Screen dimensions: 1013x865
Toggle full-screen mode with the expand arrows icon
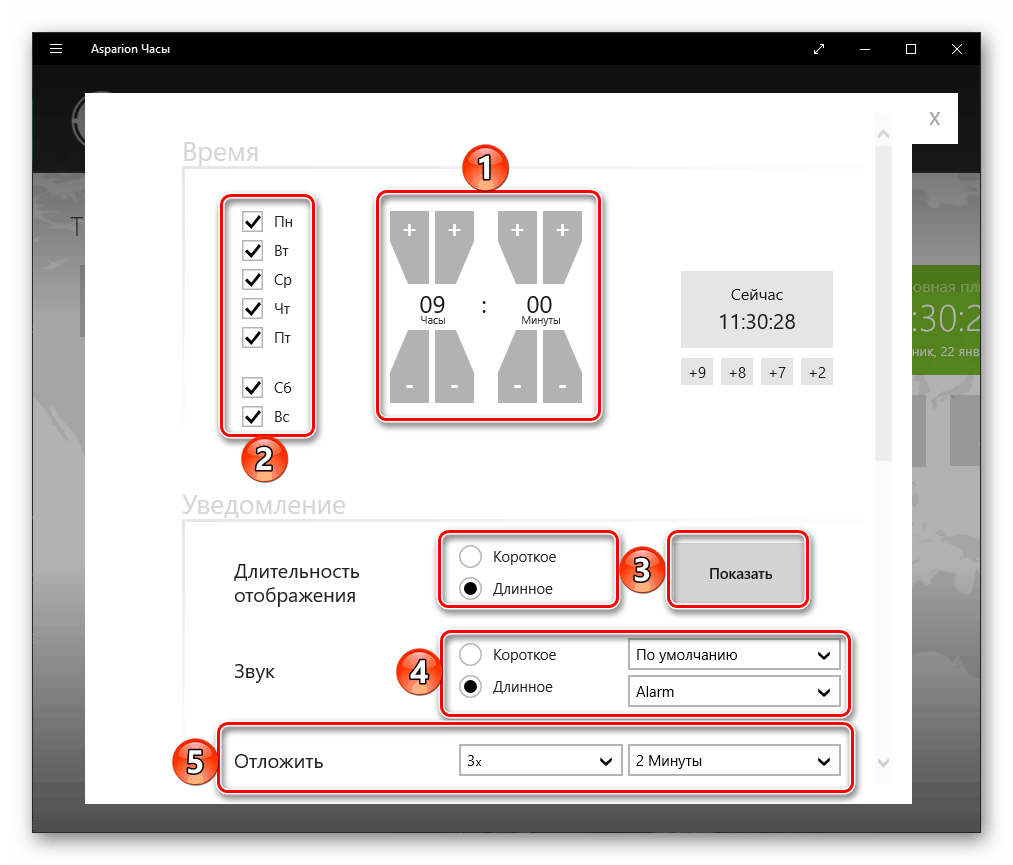pos(819,49)
